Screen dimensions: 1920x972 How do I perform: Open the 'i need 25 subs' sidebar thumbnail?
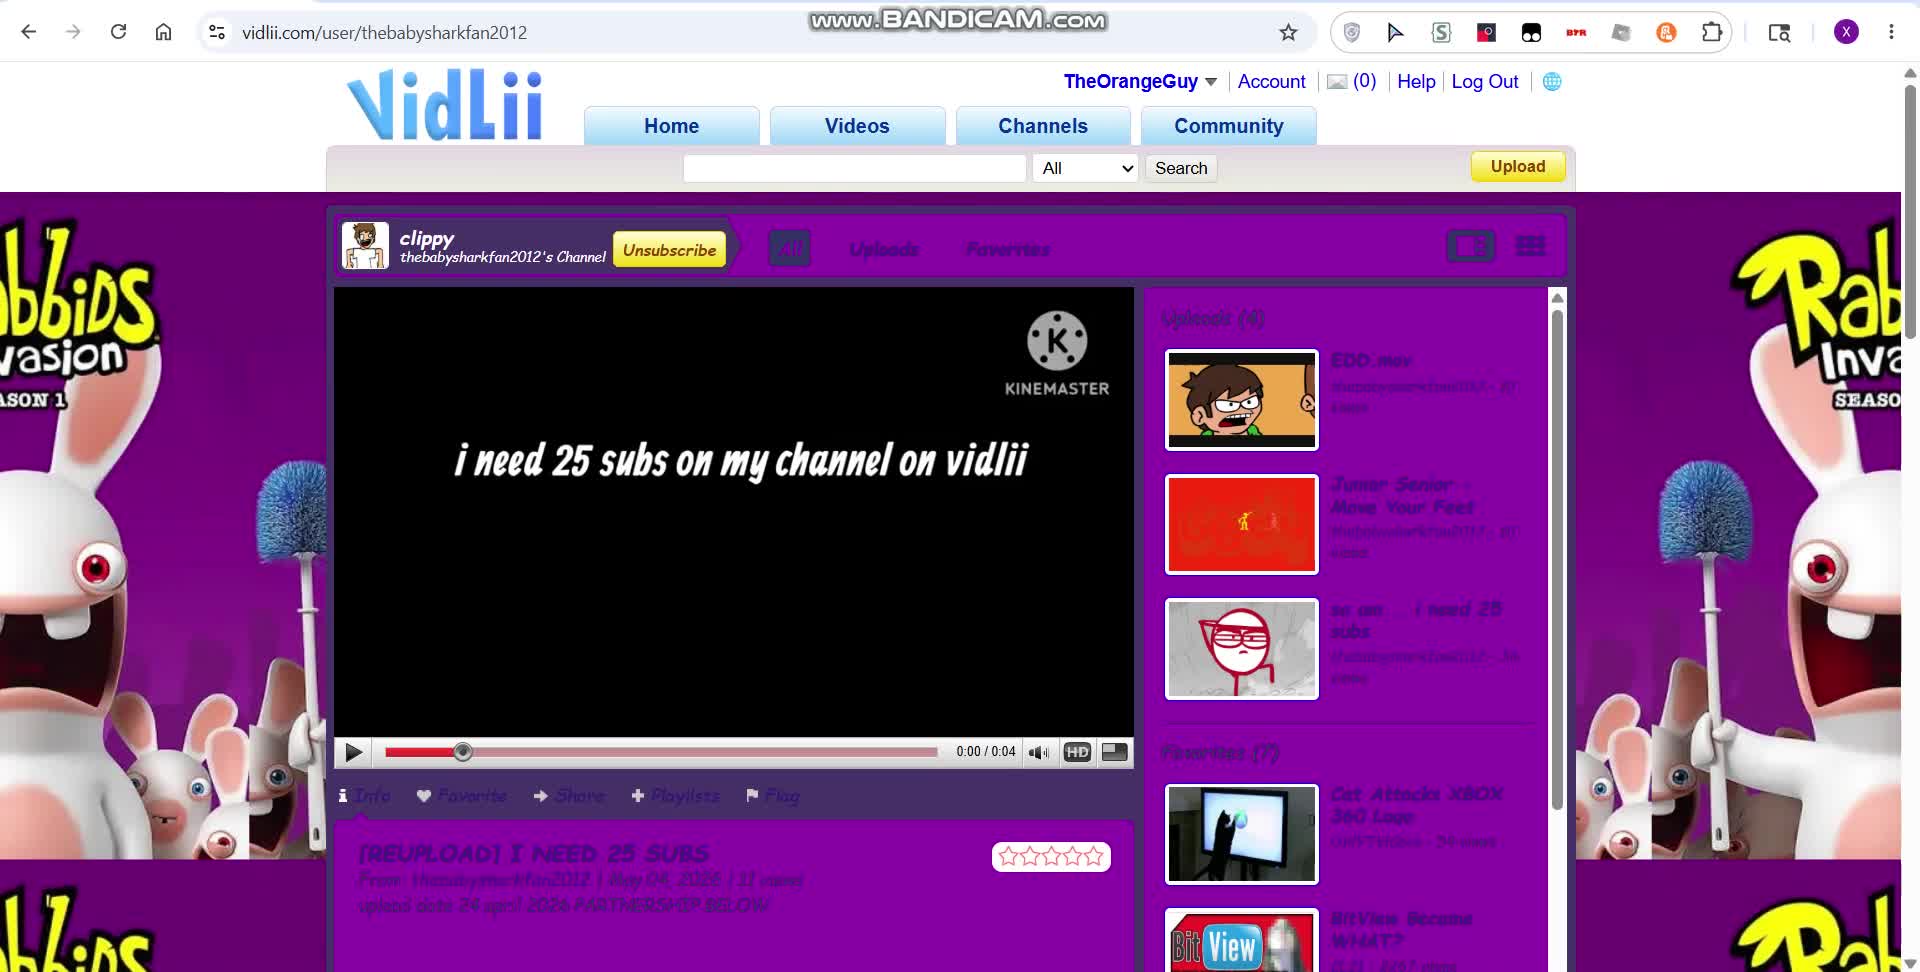coord(1242,649)
